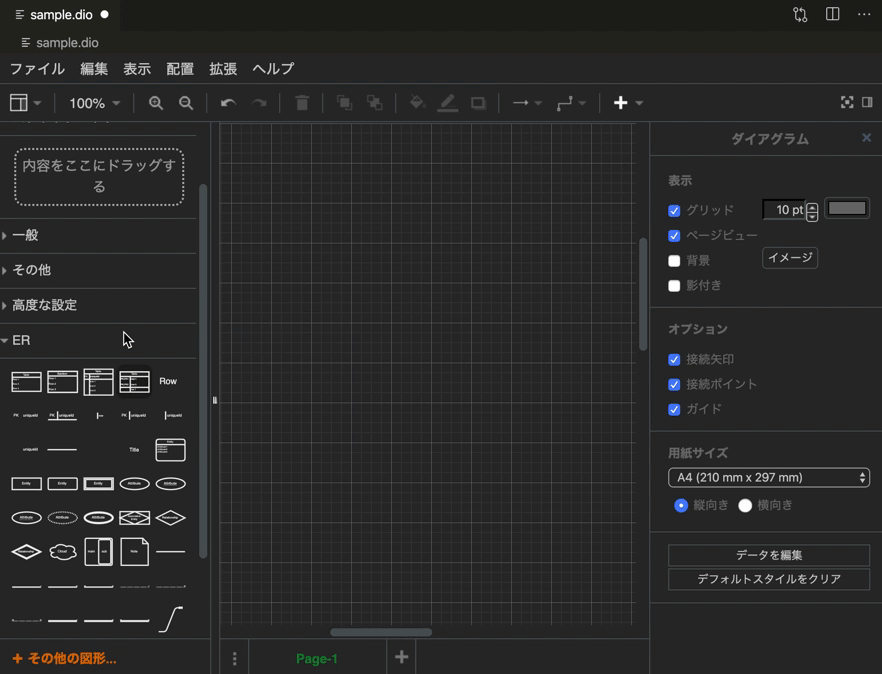Select the Line Color pencil icon
This screenshot has width=882, height=674.
pos(448,102)
